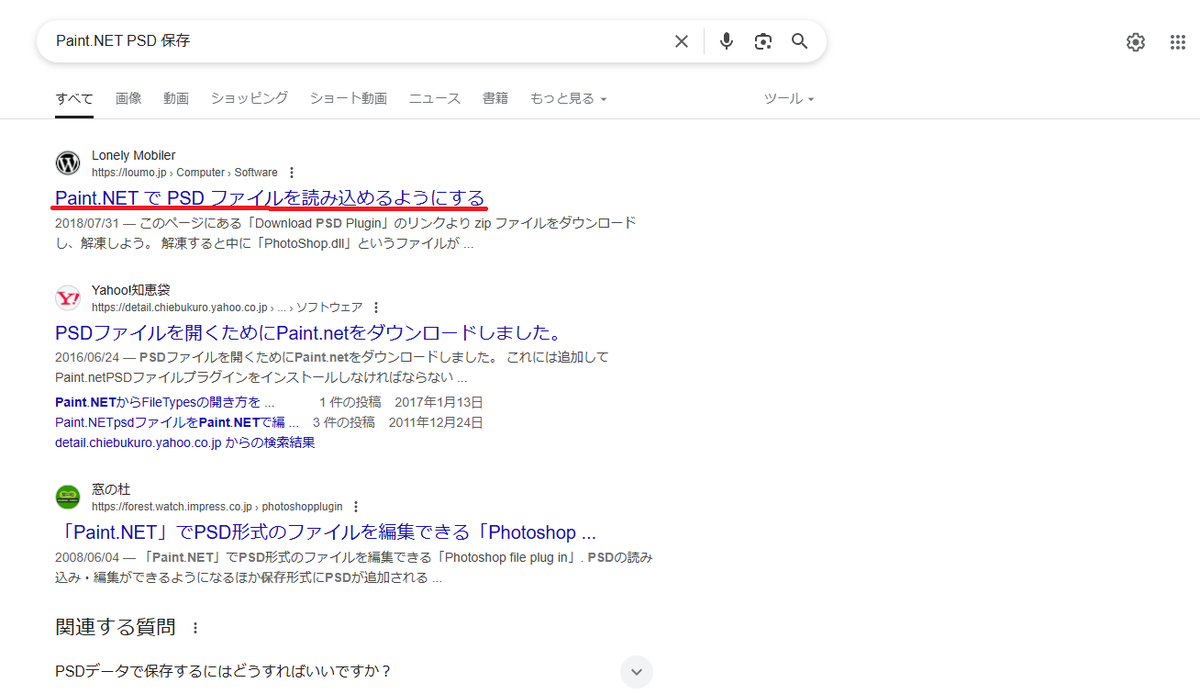Click the PSDデータで保存するにはどうすればいいですか？ question text
The height and width of the screenshot is (694, 1200).
tap(223, 671)
